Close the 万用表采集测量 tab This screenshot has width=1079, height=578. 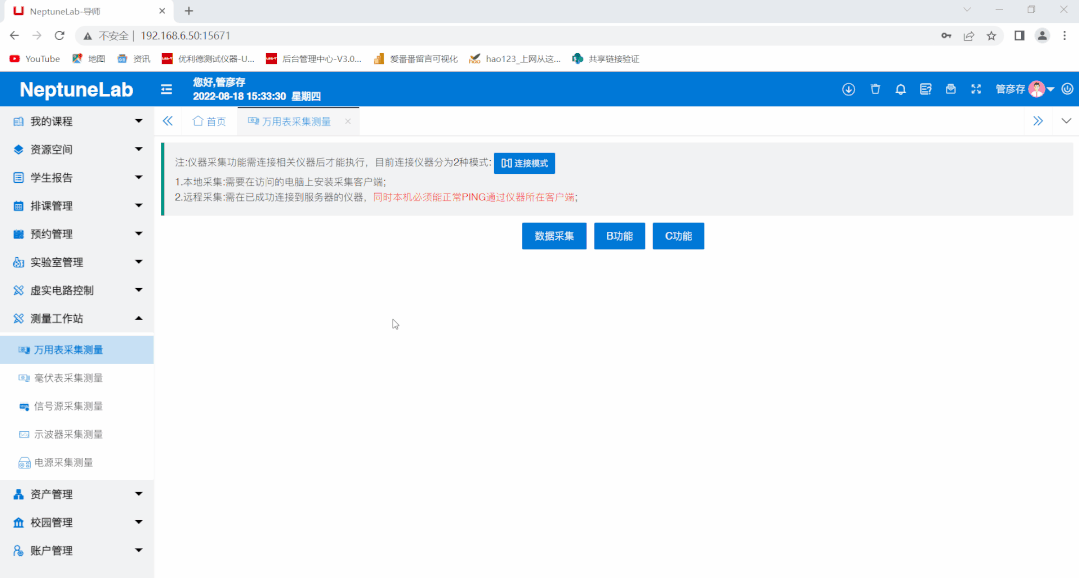348,121
